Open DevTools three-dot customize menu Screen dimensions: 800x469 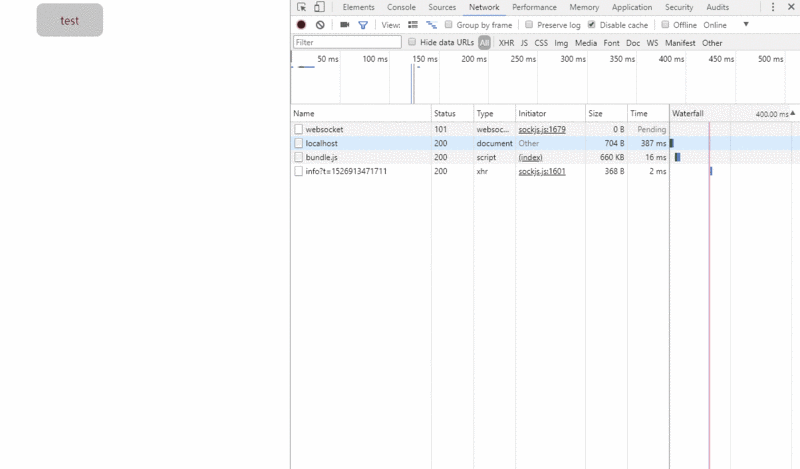coord(773,7)
